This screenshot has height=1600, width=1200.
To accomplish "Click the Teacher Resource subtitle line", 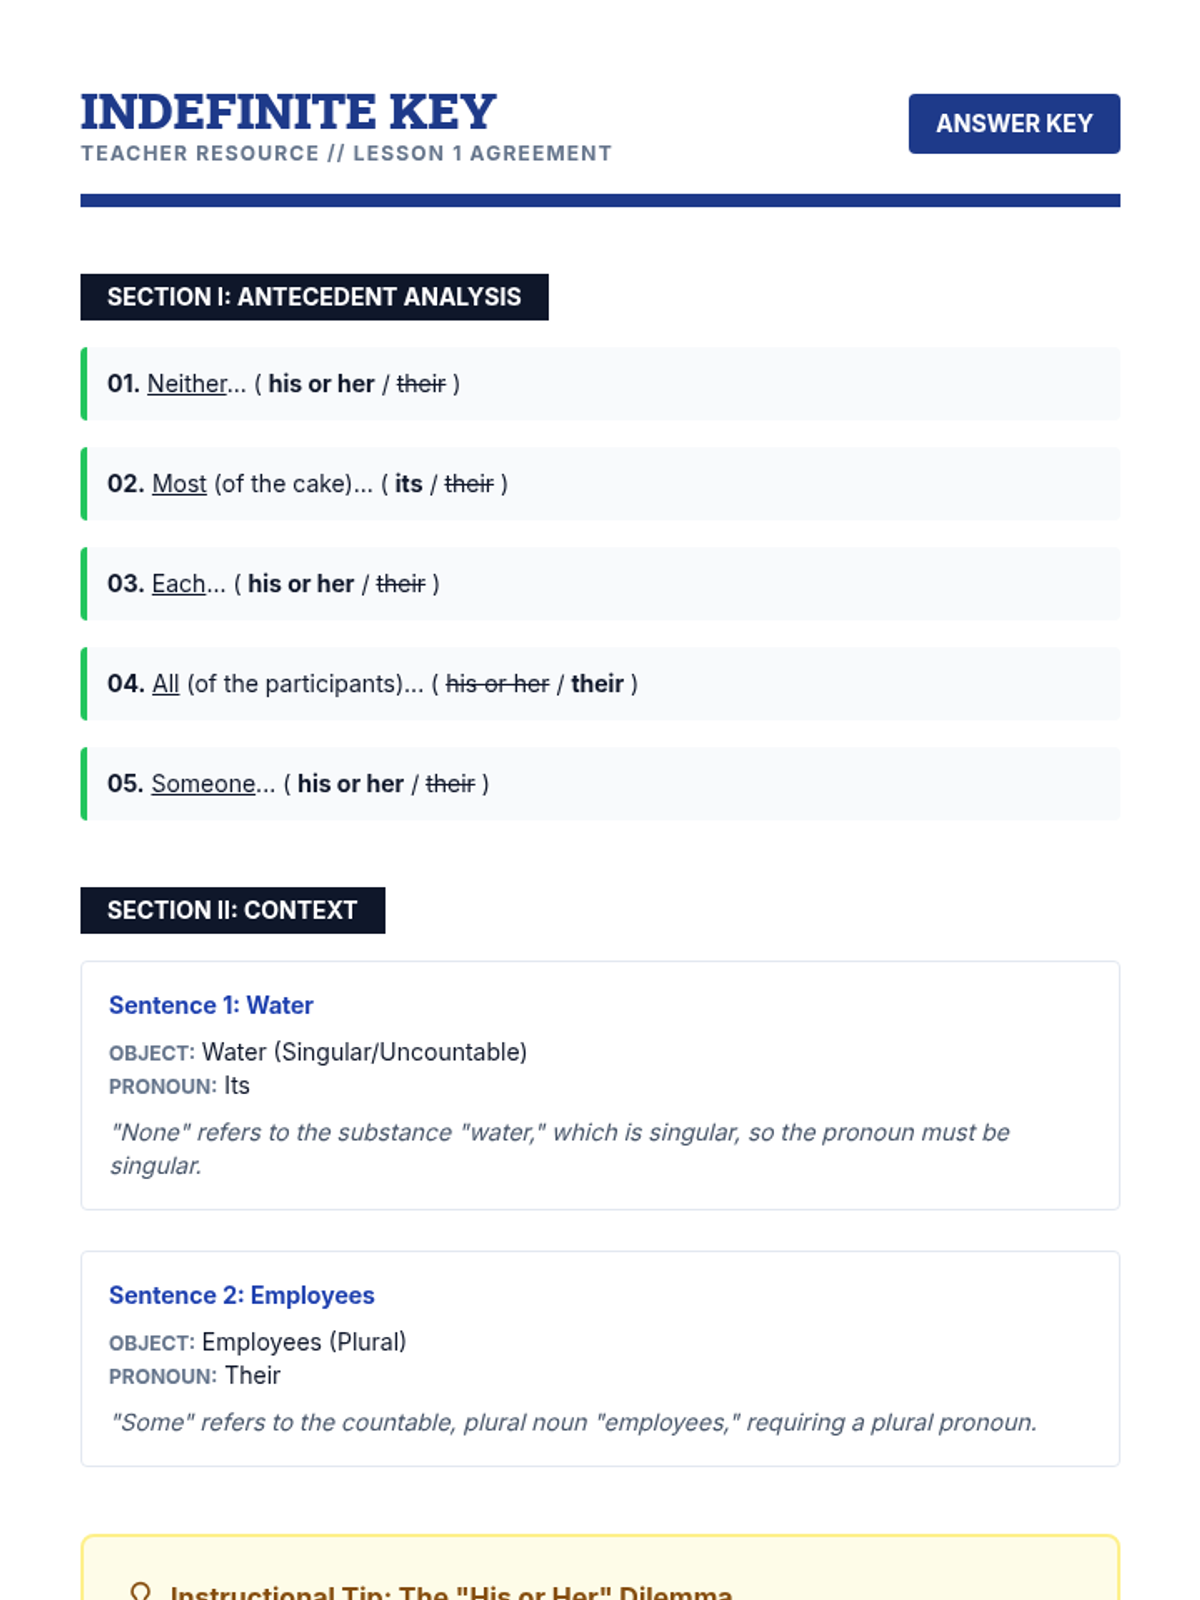I will coord(346,154).
